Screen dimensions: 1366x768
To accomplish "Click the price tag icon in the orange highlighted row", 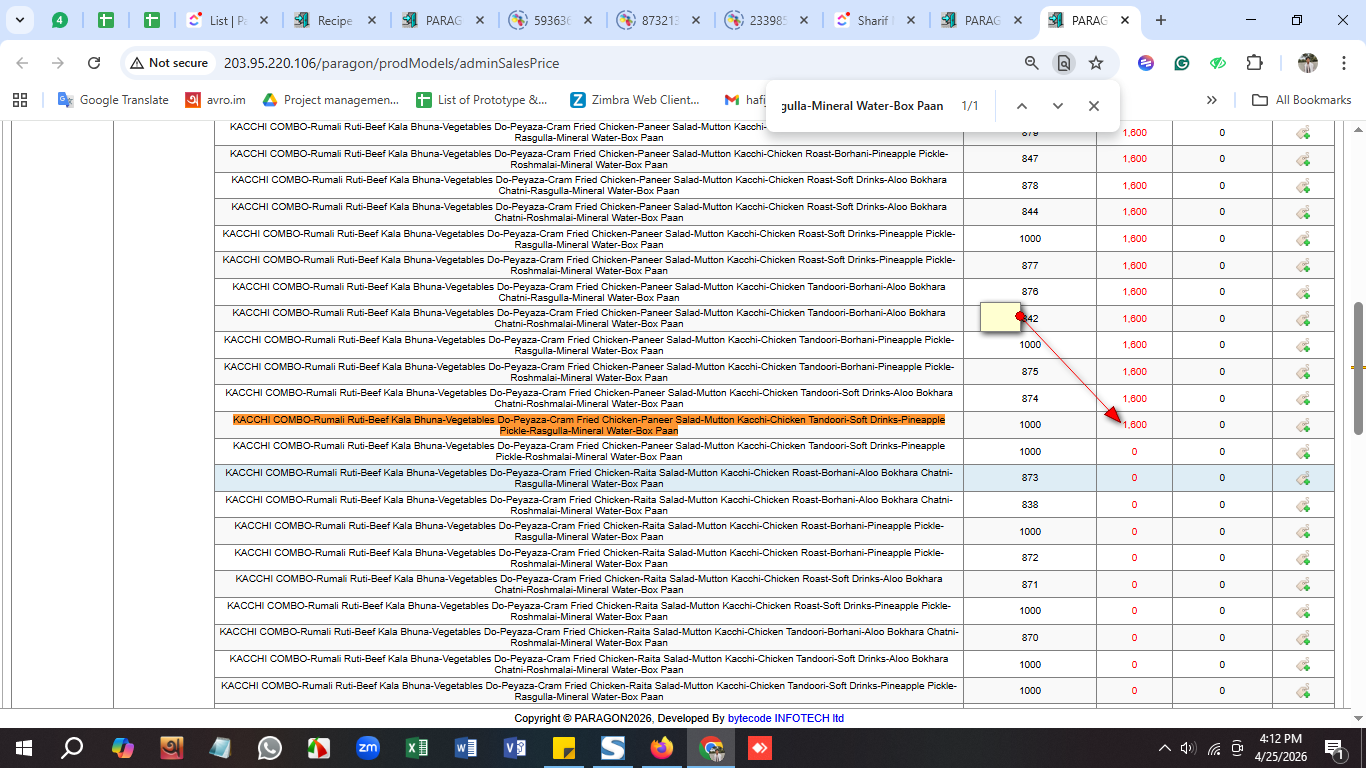I will point(1303,425).
